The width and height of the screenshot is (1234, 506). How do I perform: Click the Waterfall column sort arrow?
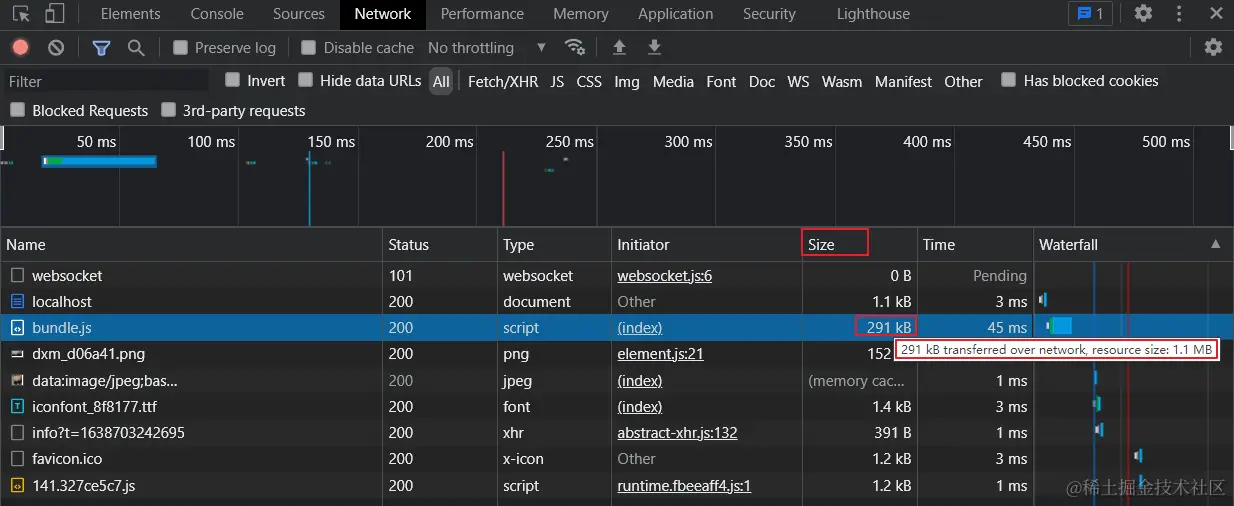pyautogui.click(x=1215, y=244)
